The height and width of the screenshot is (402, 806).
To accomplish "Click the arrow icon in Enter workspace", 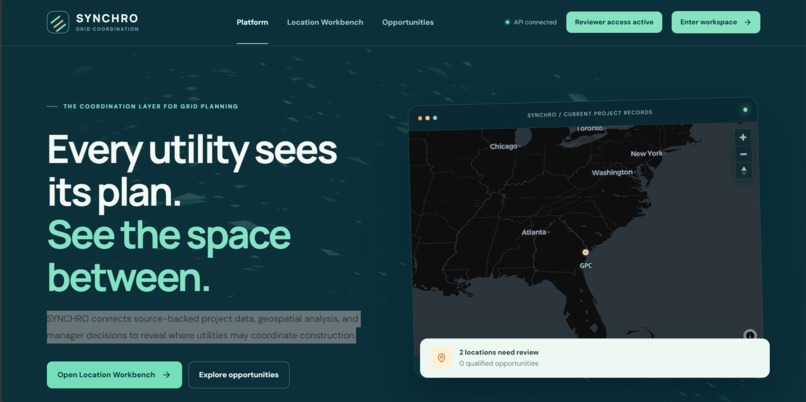I will click(x=747, y=22).
